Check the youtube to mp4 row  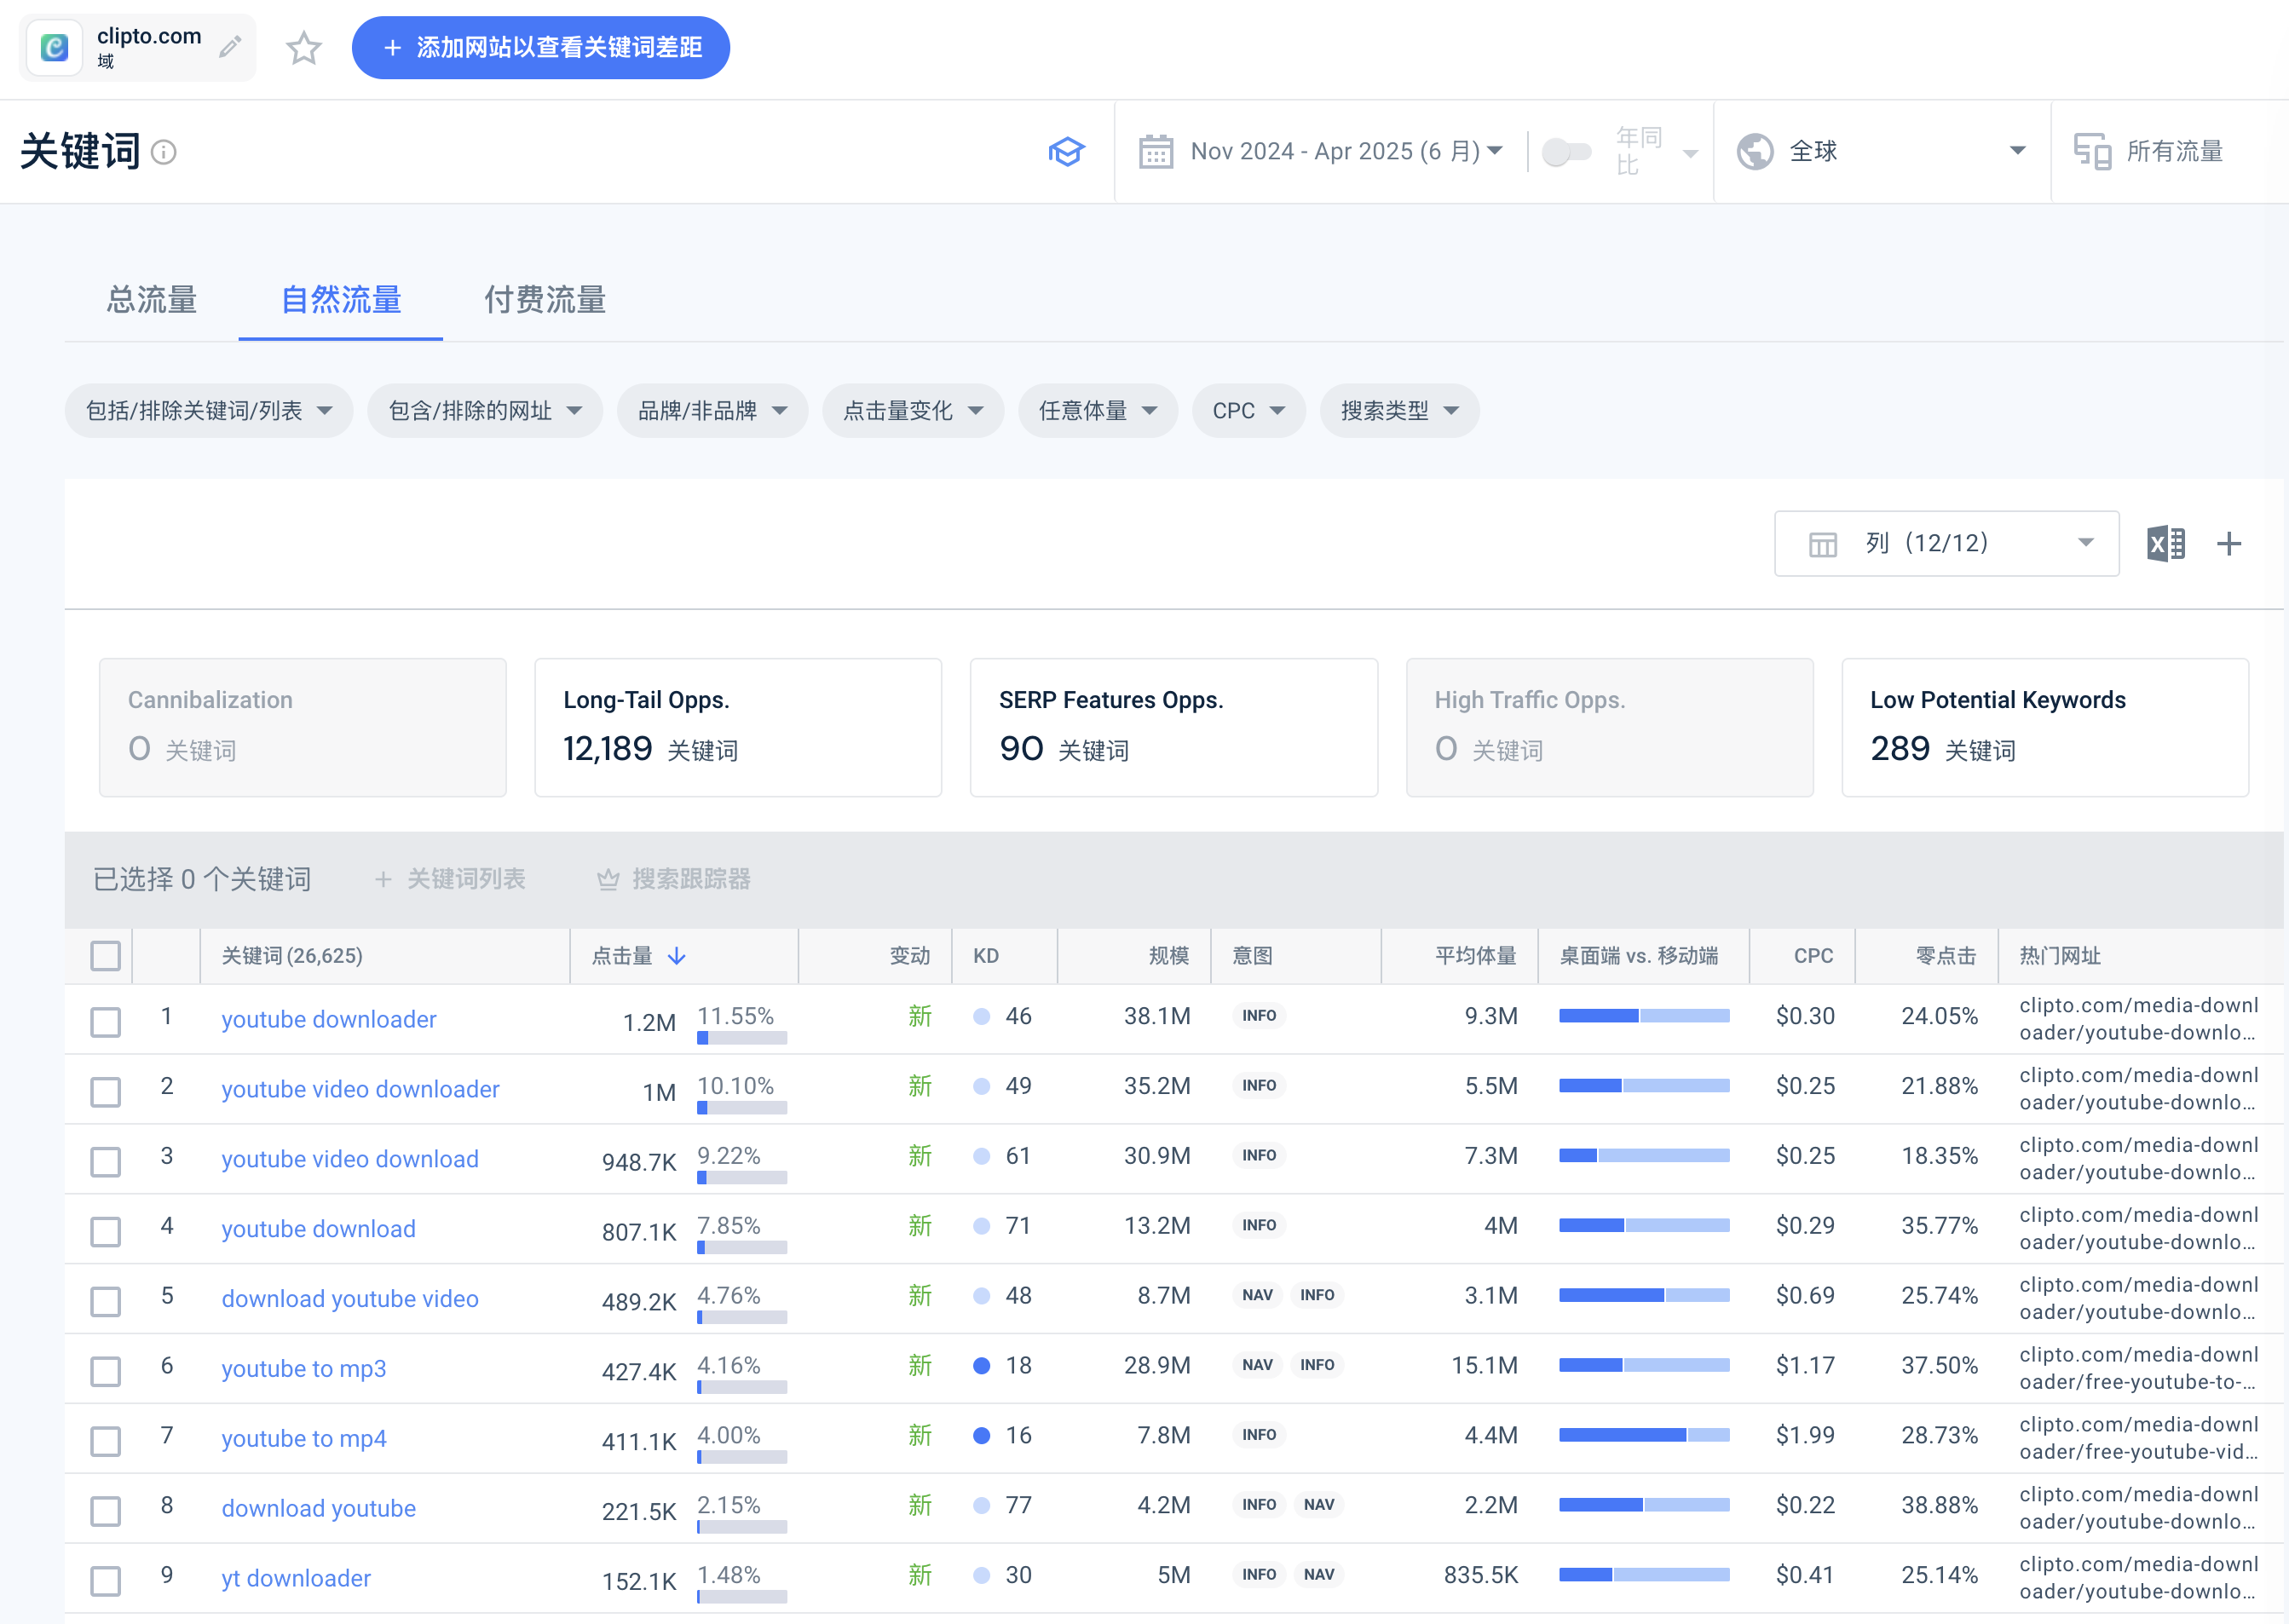coord(105,1442)
